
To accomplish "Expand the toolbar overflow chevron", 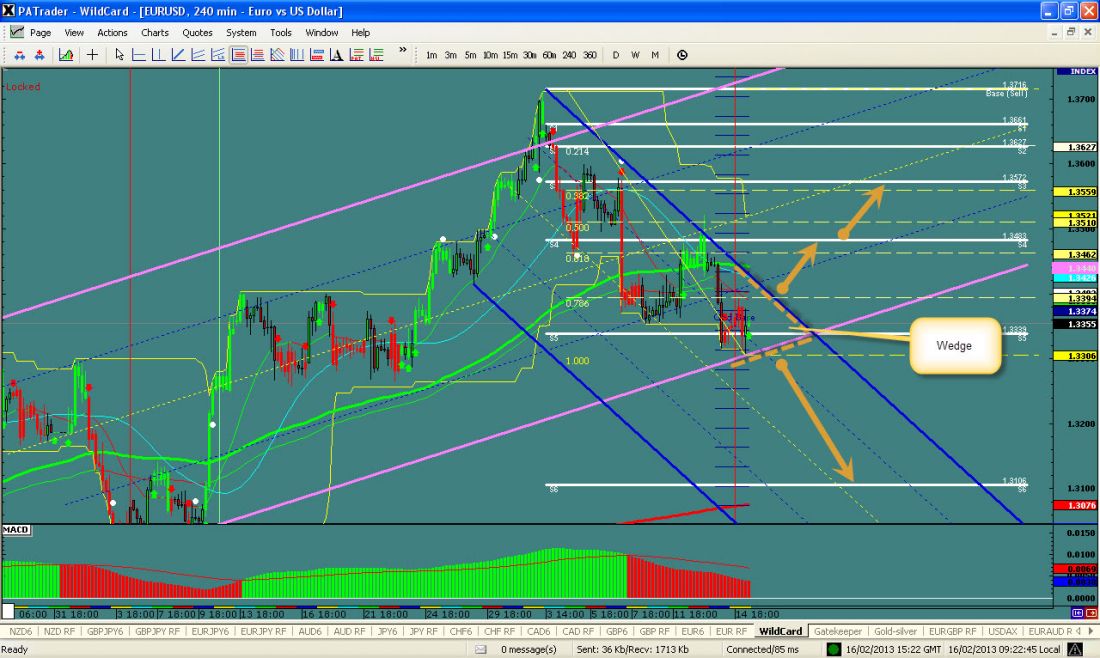I will tap(403, 50).
